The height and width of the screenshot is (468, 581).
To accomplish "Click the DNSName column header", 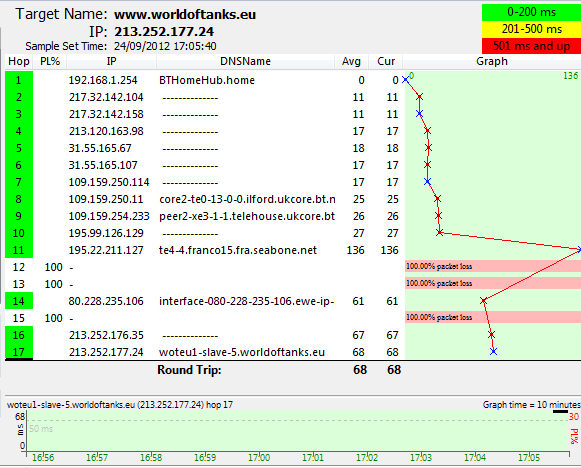I will click(x=245, y=62).
